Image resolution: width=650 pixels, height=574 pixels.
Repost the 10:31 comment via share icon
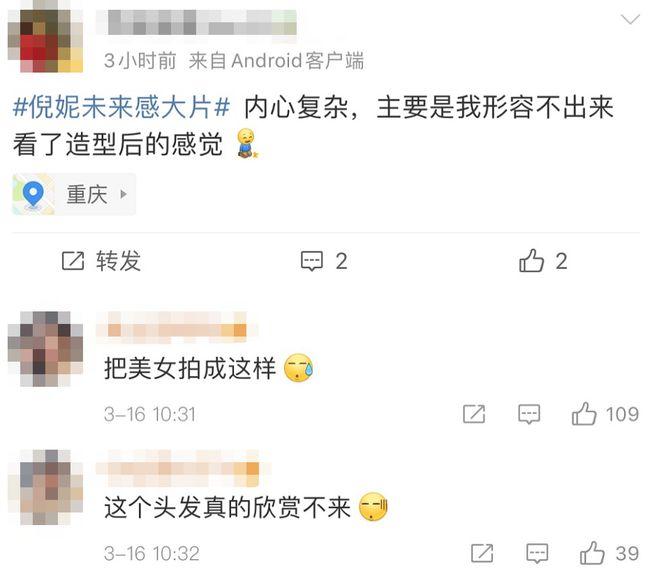(474, 414)
